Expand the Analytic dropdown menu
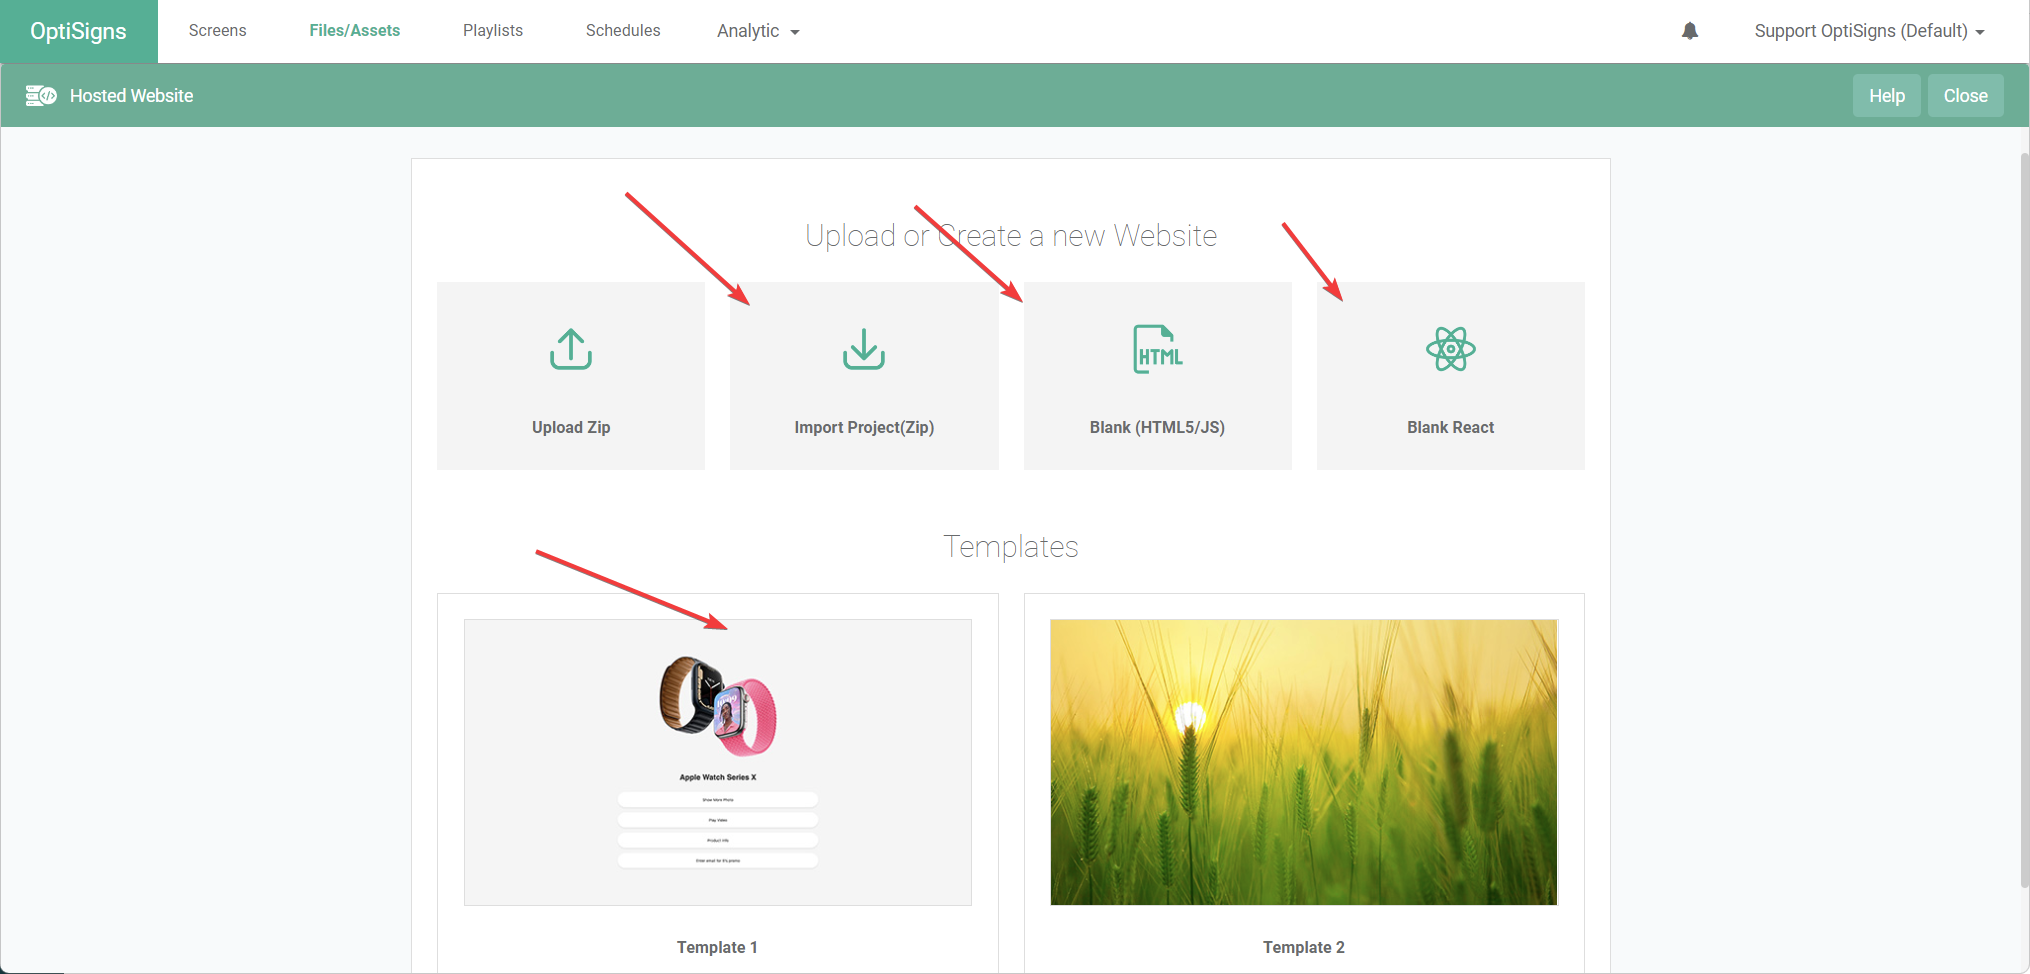 click(x=758, y=31)
